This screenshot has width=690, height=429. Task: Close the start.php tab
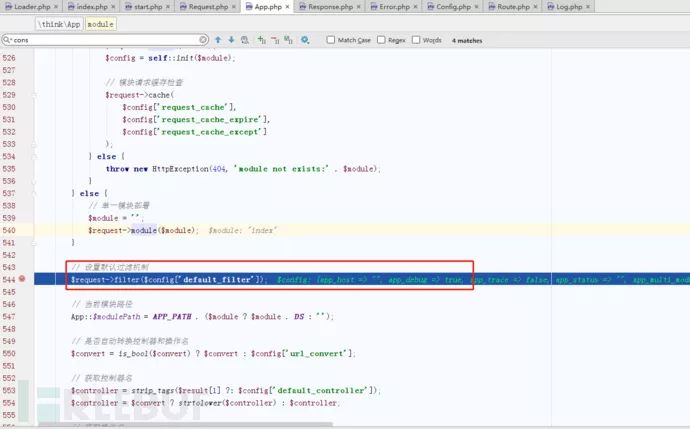(168, 7)
